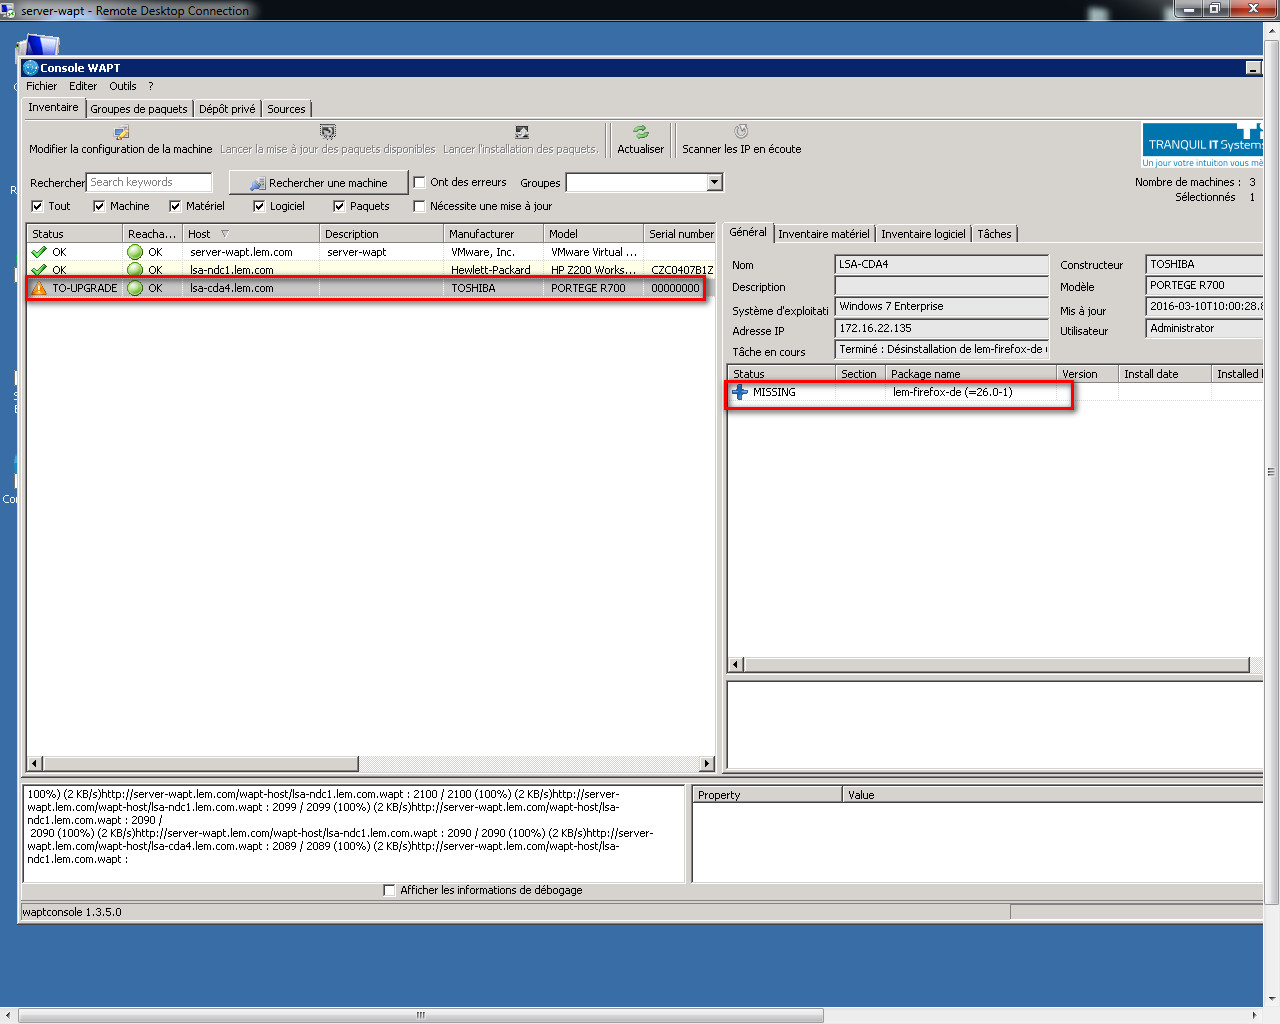Click the Actualiser refresh icon
This screenshot has width=1280, height=1024.
(x=640, y=132)
